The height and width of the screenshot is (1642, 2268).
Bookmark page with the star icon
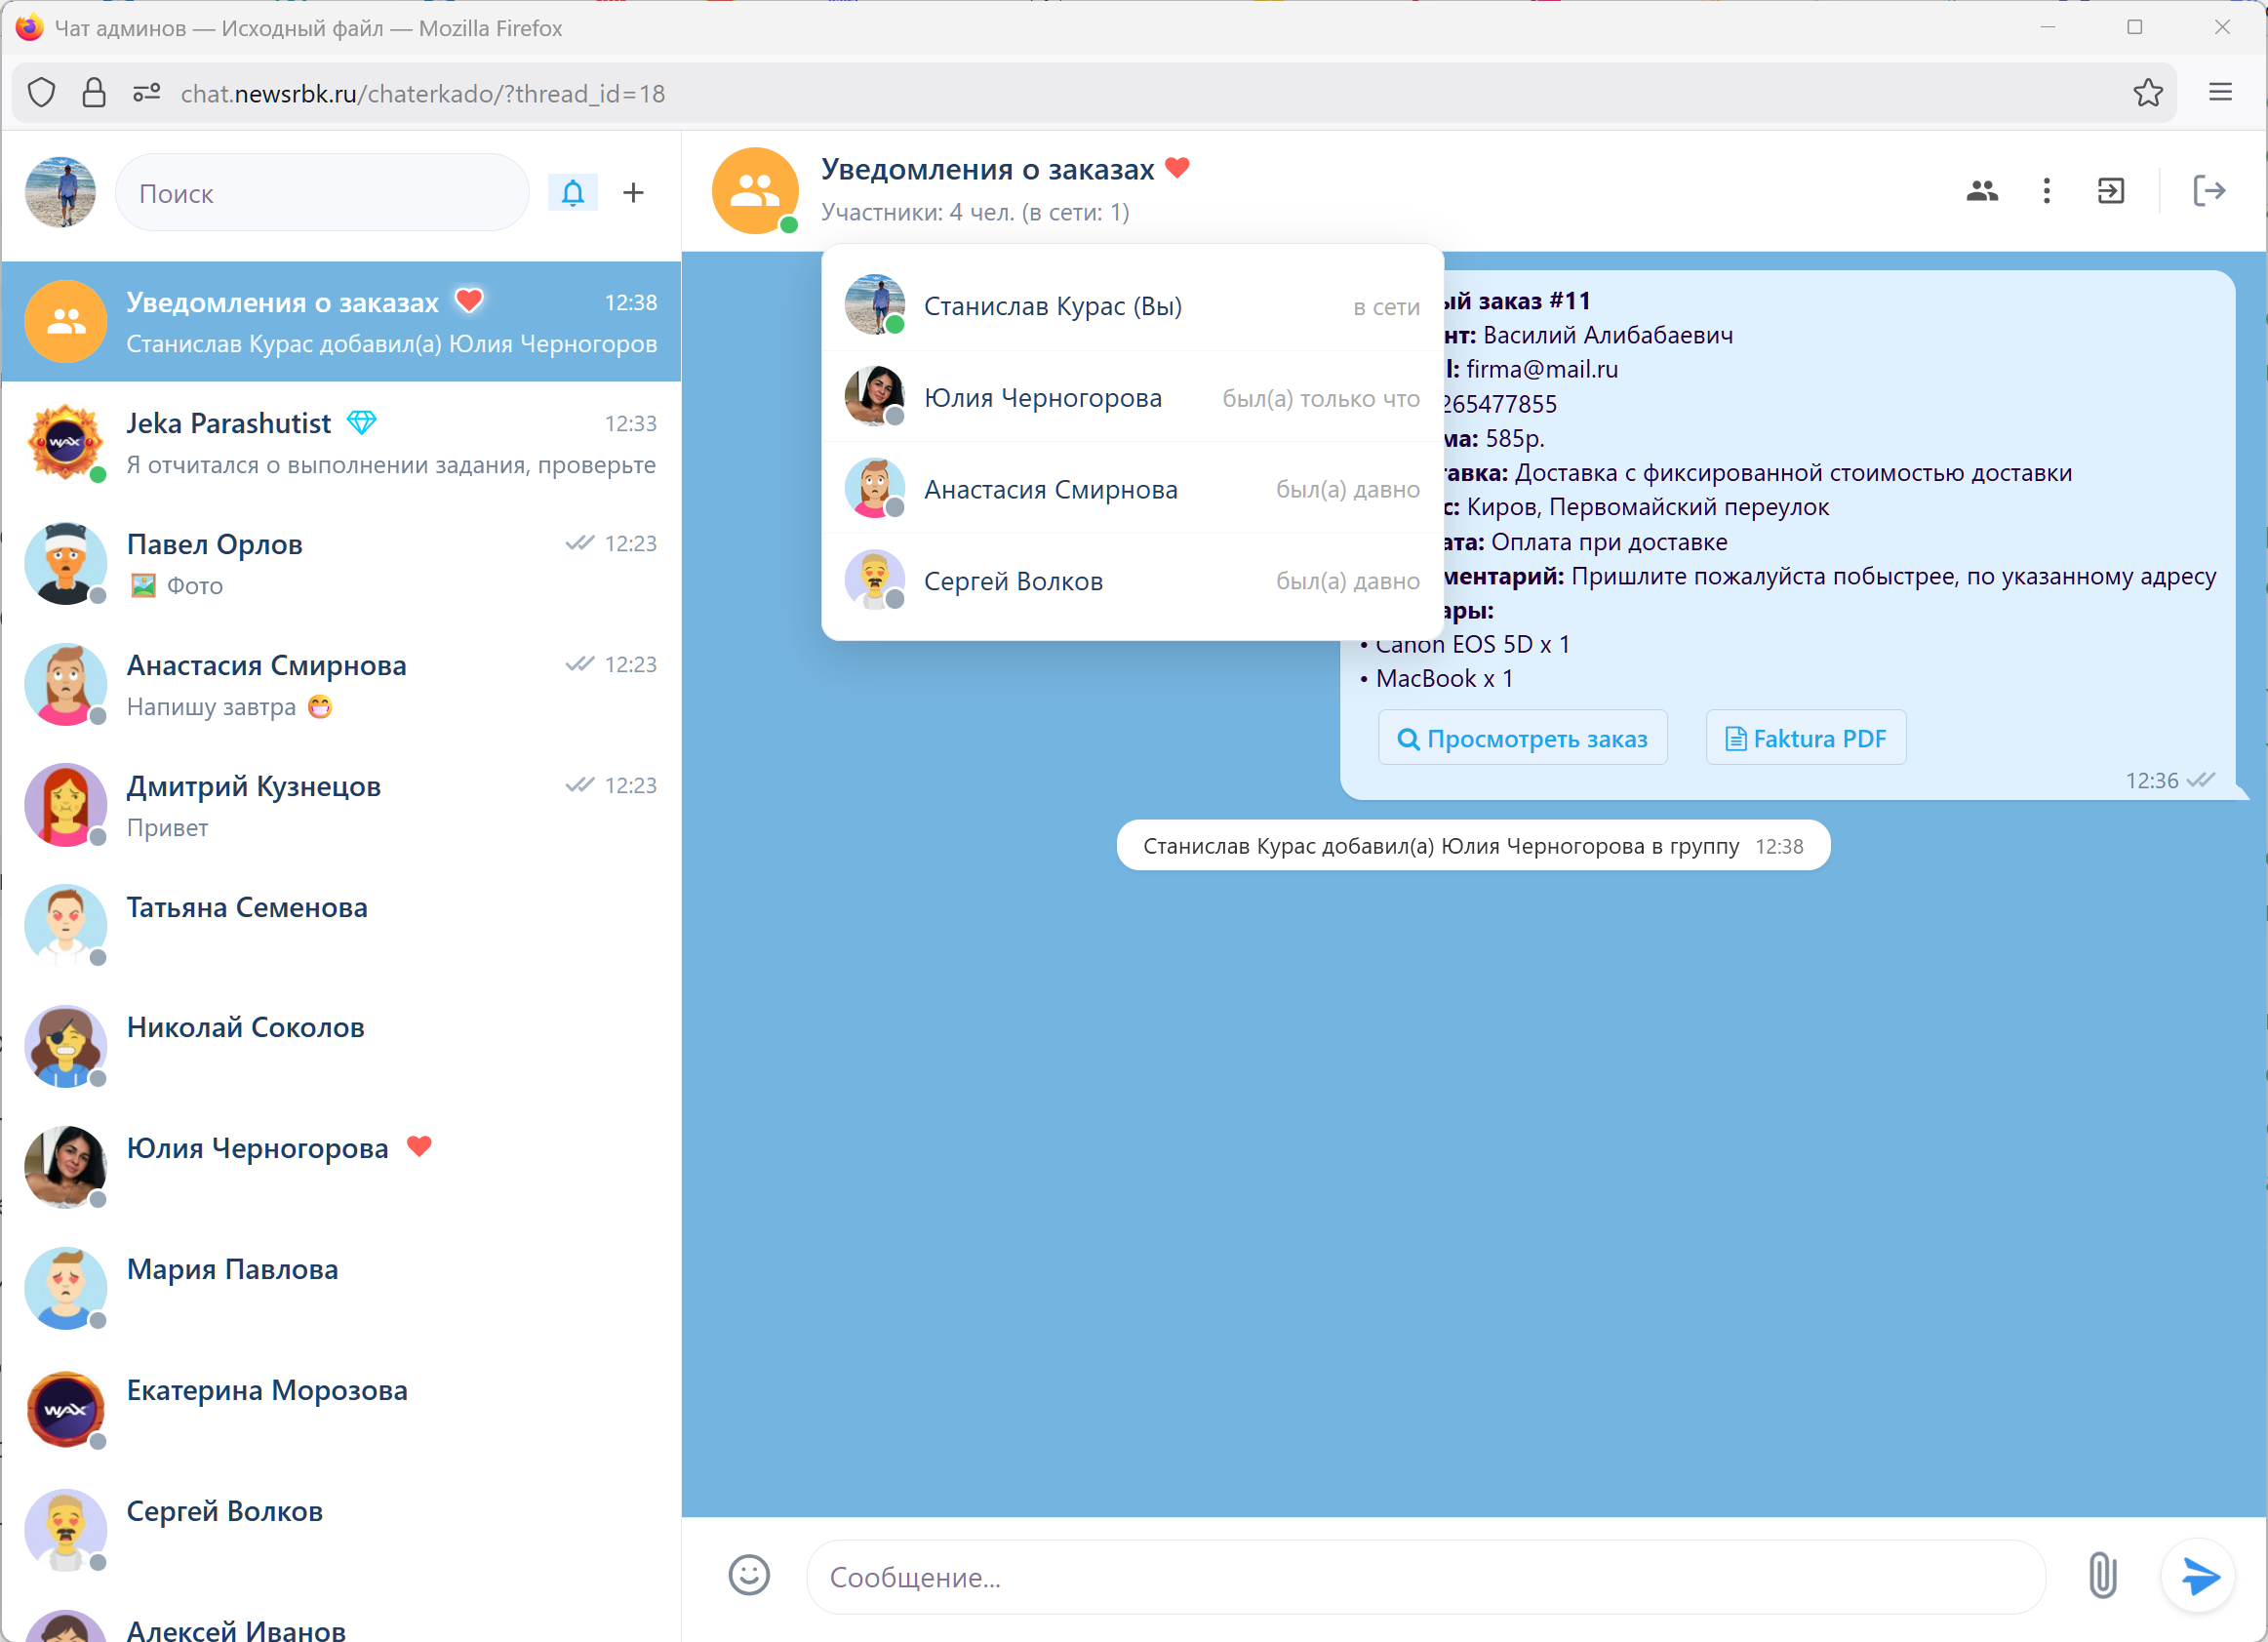tap(2147, 93)
